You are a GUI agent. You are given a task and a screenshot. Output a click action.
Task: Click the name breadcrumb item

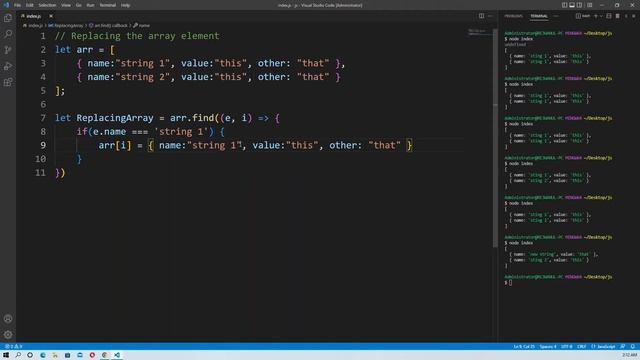pyautogui.click(x=142, y=25)
